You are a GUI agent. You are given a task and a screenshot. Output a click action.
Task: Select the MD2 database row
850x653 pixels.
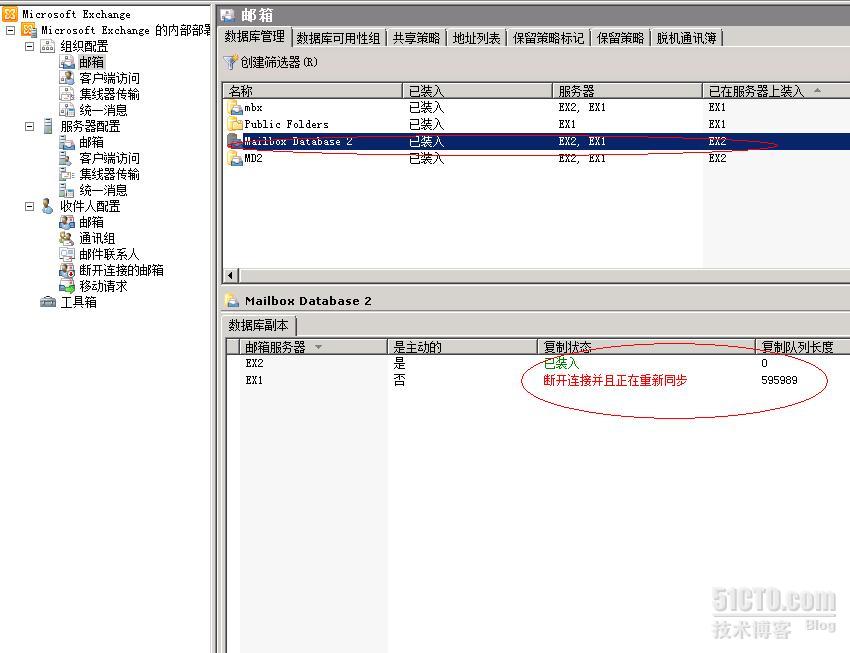536,158
